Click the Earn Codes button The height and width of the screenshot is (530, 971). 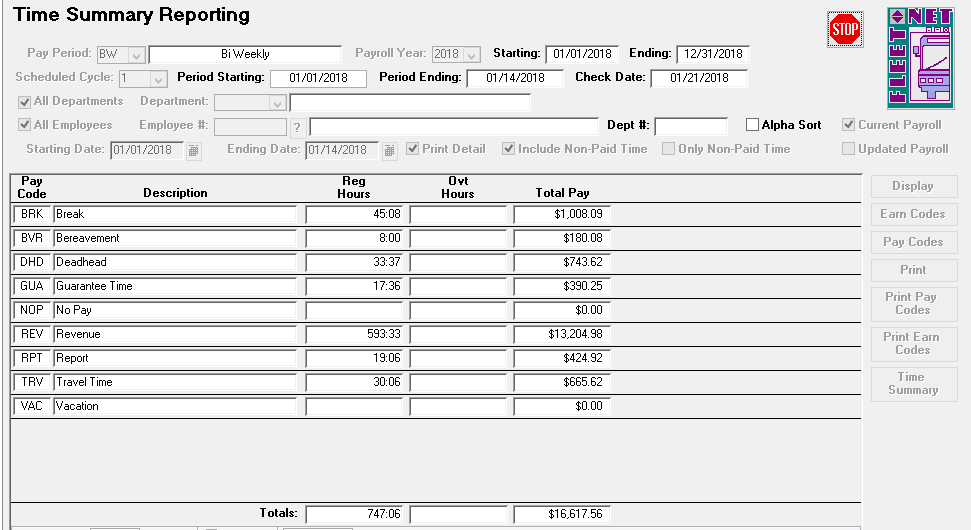tap(912, 214)
